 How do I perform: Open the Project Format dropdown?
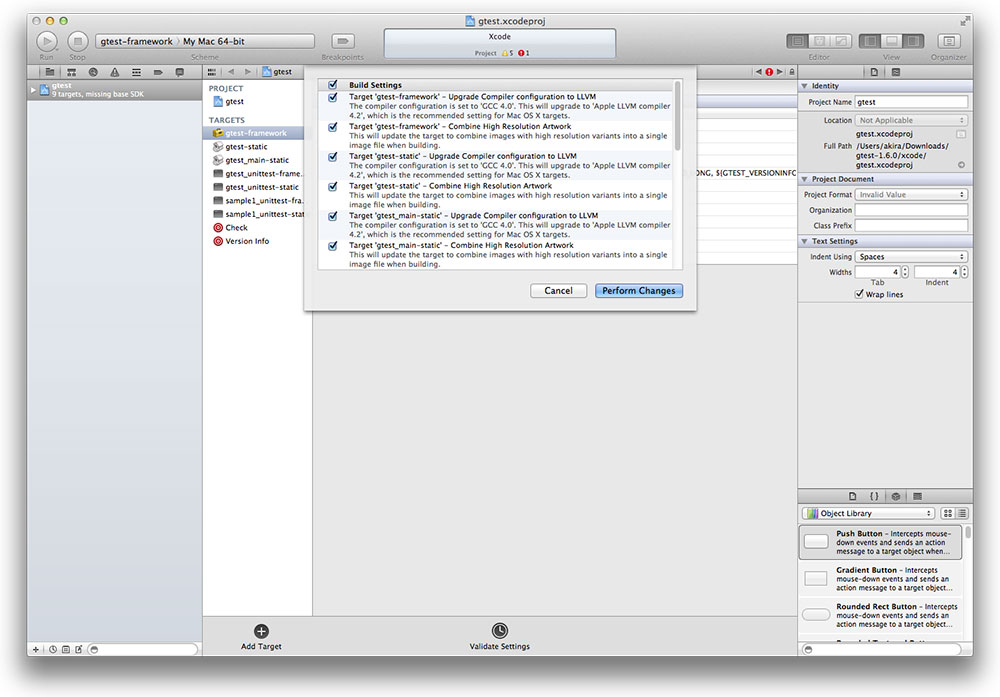click(911, 194)
